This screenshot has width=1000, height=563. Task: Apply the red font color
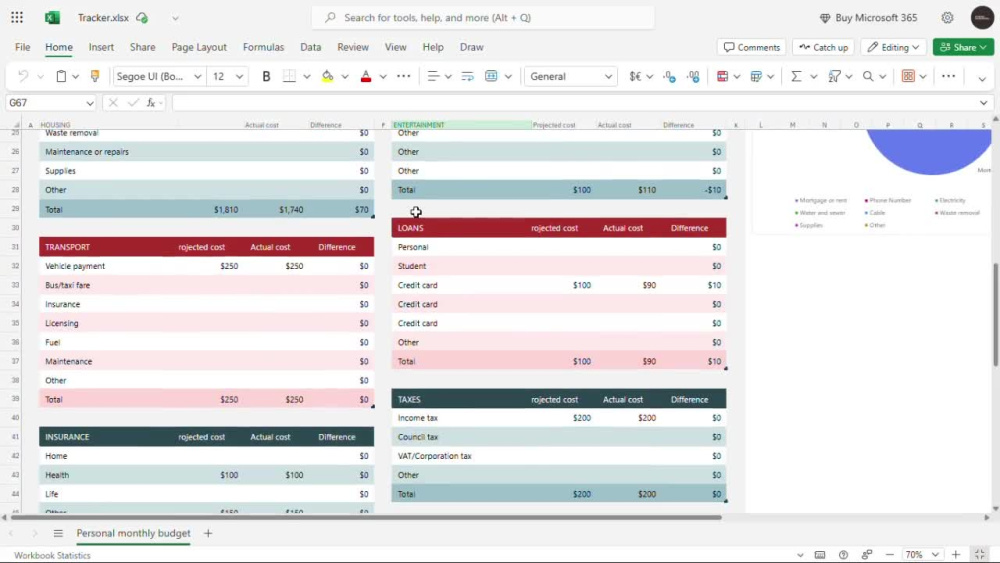click(x=365, y=77)
